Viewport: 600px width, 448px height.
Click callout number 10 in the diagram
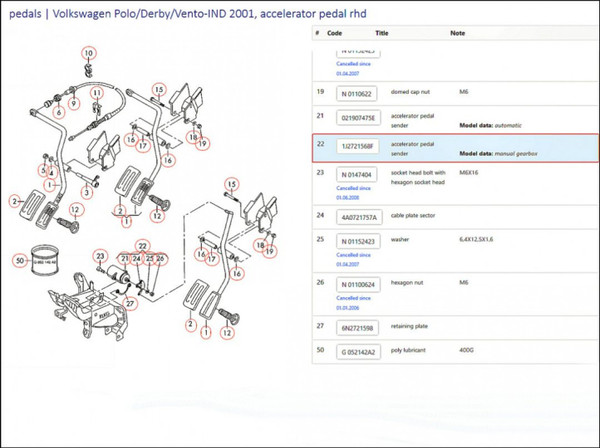(88, 52)
